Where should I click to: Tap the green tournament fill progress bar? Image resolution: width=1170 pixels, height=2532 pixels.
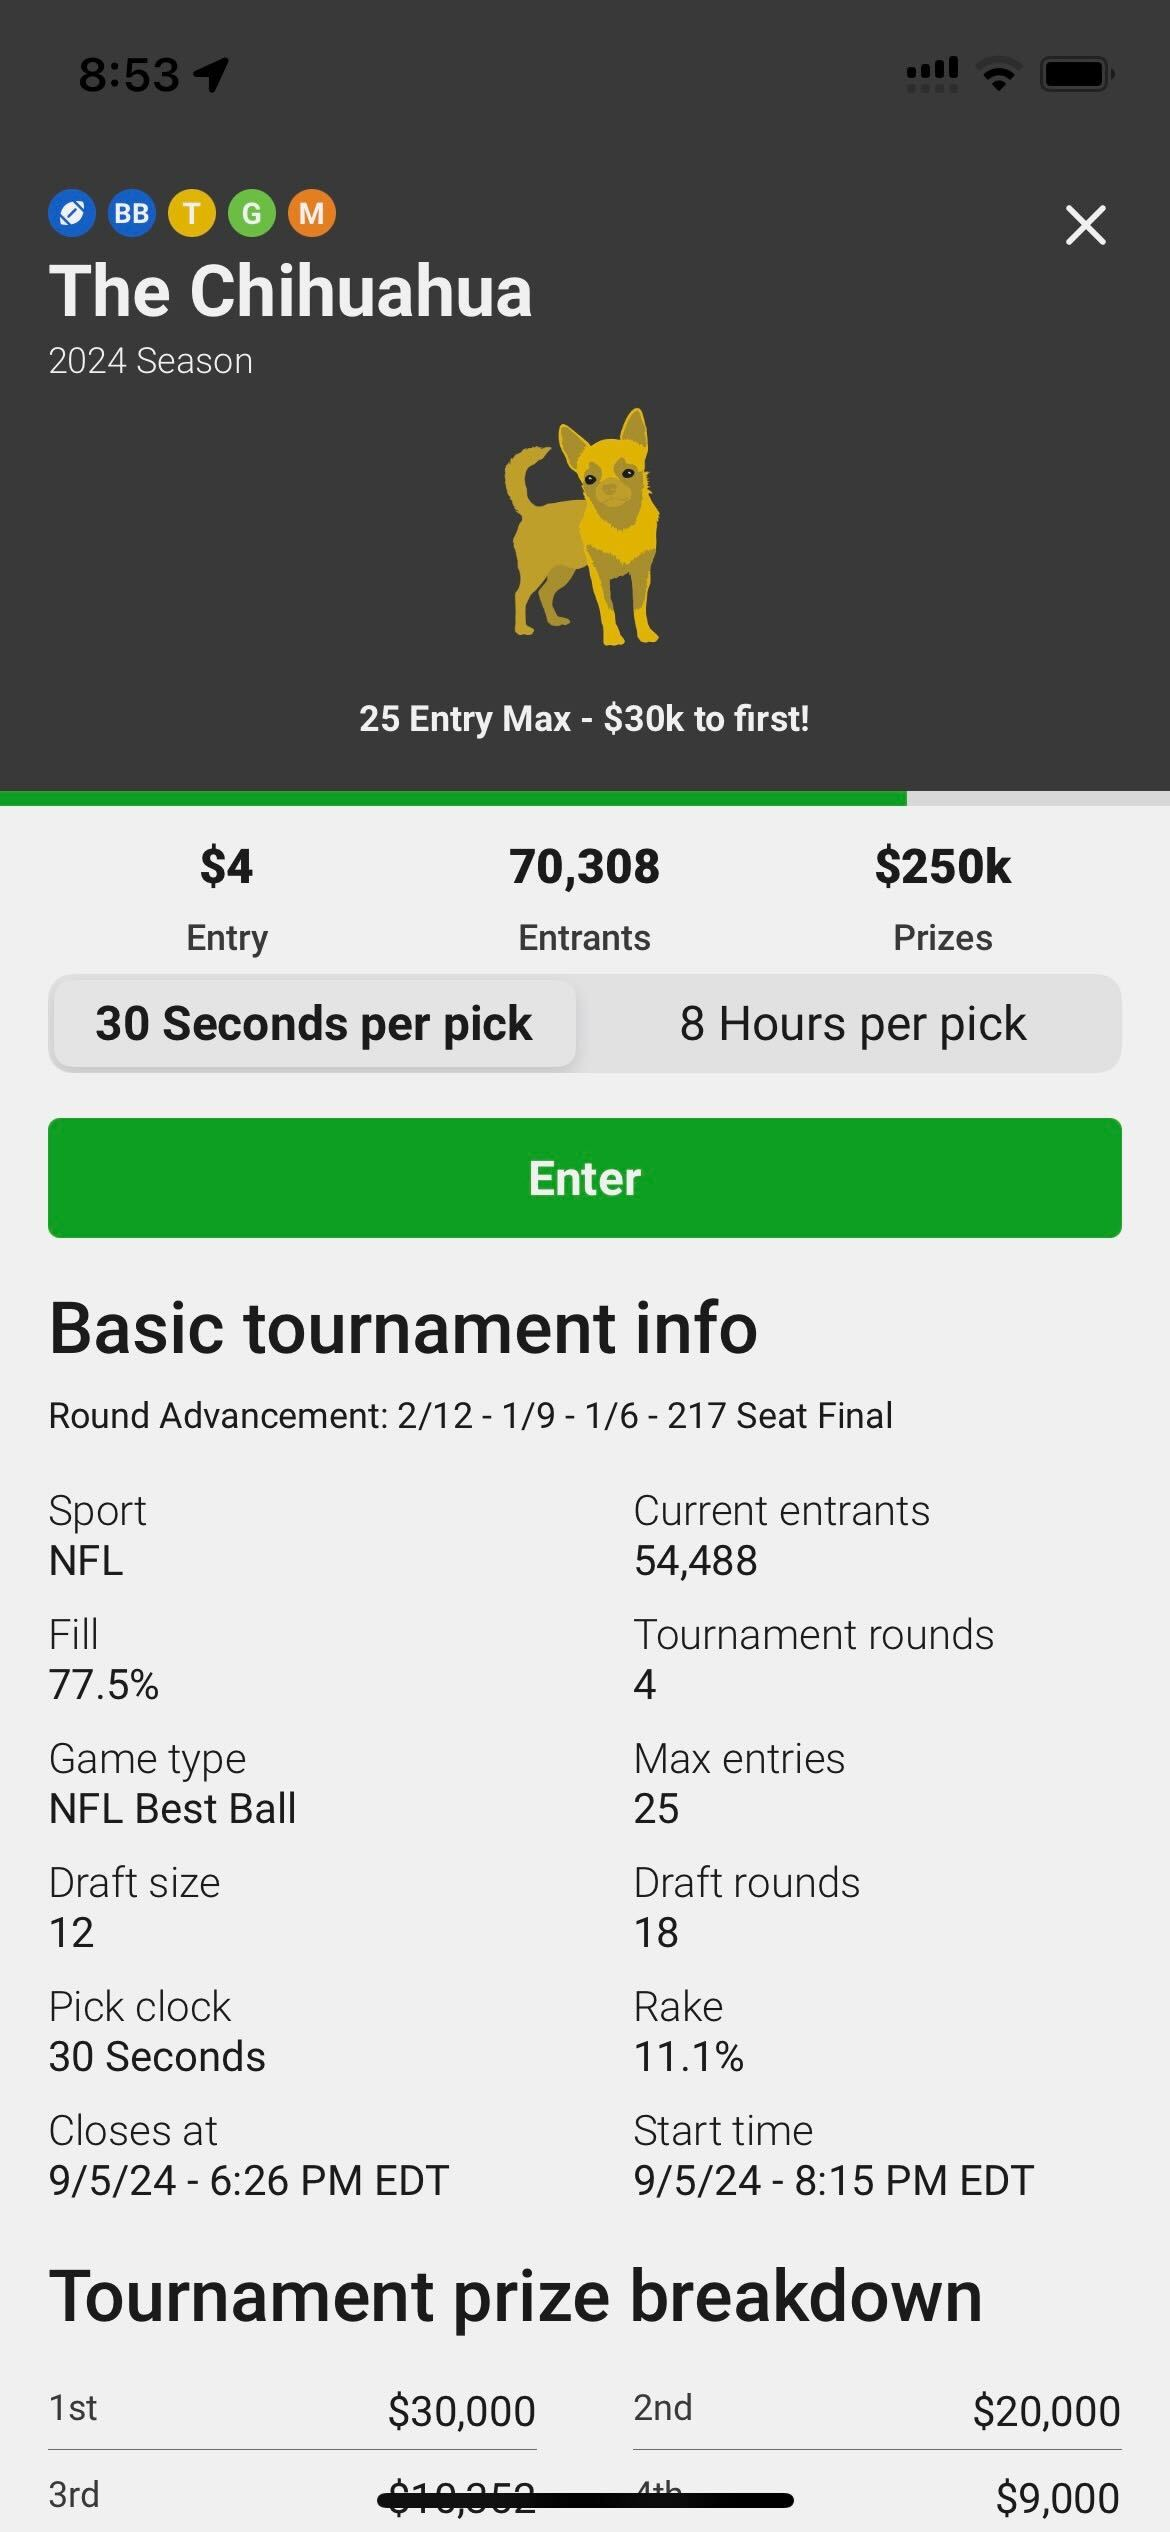(x=453, y=798)
